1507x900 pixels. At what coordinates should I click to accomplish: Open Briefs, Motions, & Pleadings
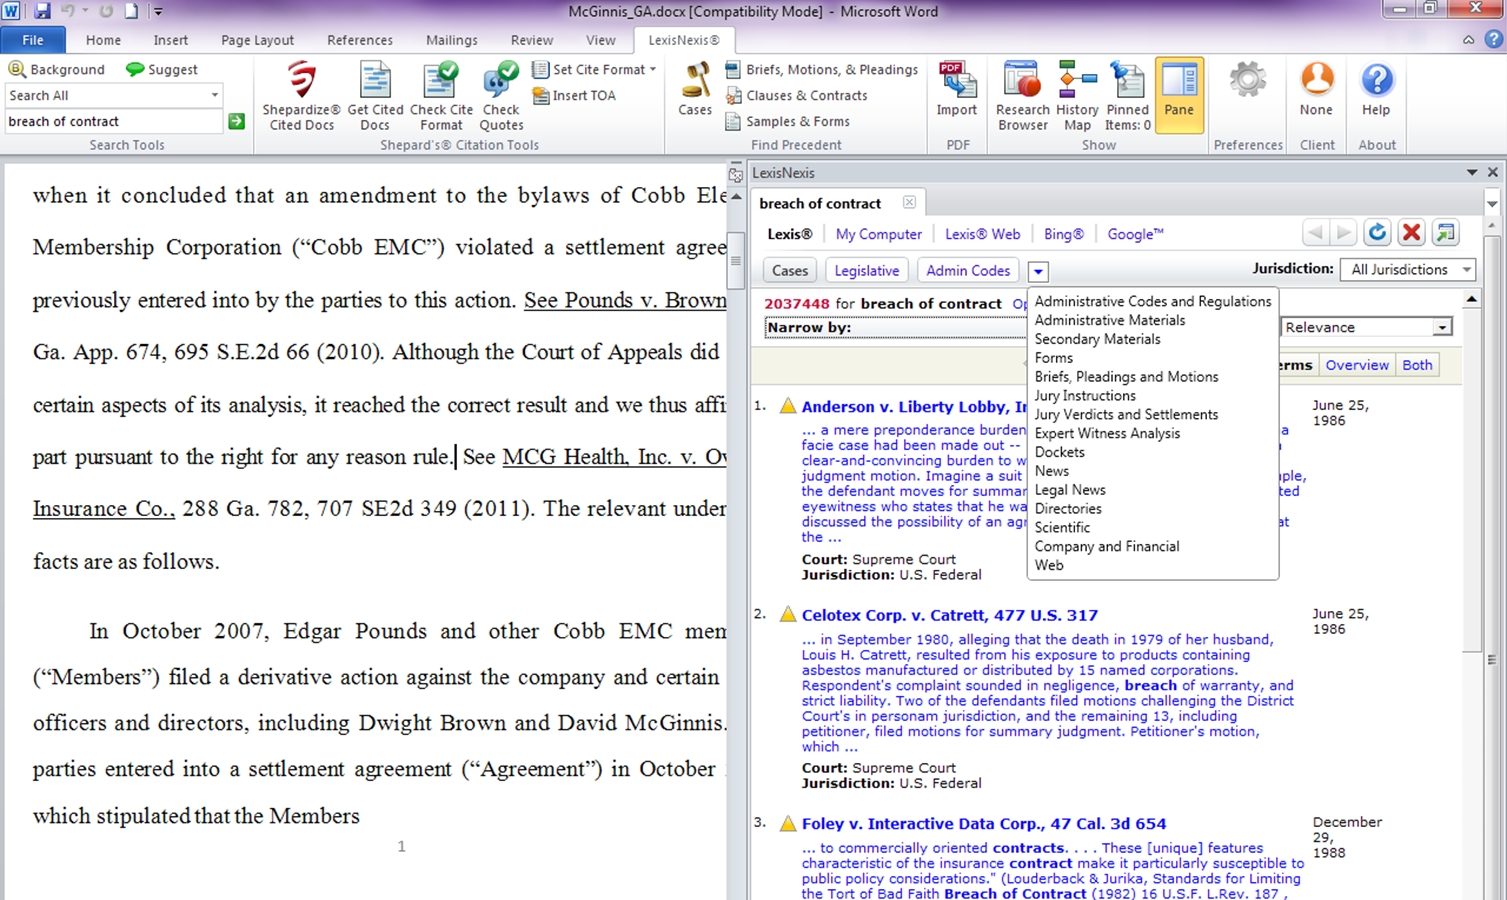[x=821, y=69]
